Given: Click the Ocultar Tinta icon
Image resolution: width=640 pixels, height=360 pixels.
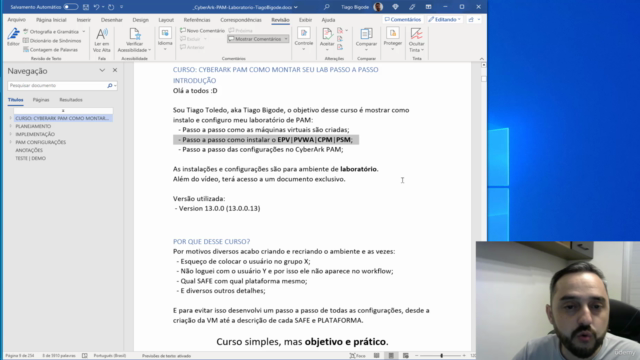Looking at the screenshot, I should (x=416, y=33).
